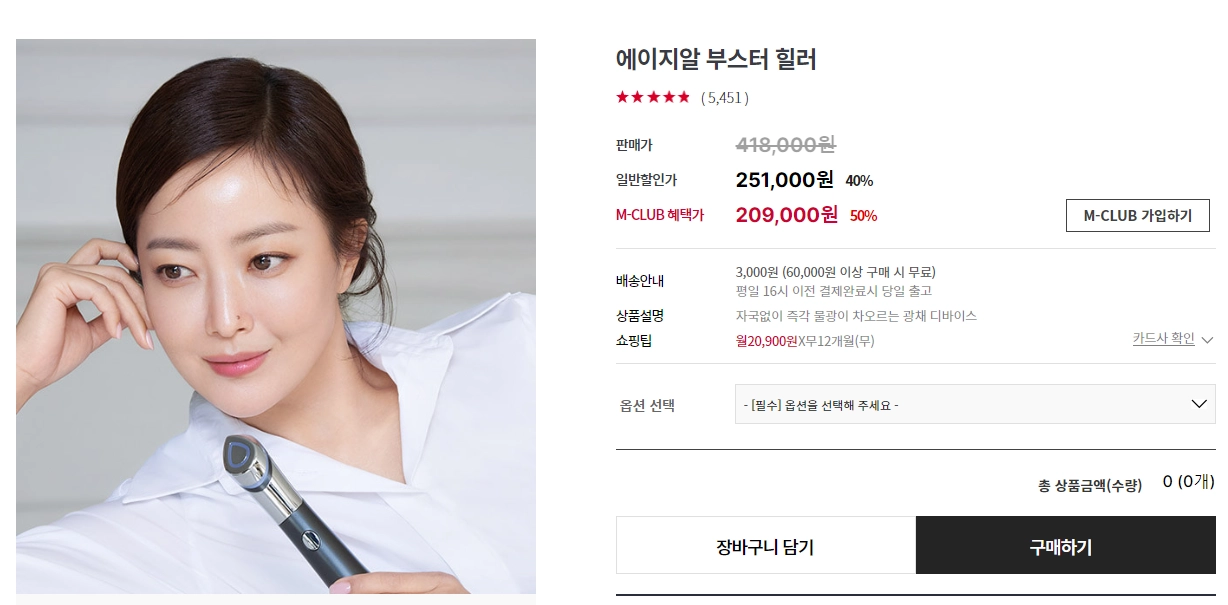Add to cart with 장바구니 담기

[x=766, y=546]
